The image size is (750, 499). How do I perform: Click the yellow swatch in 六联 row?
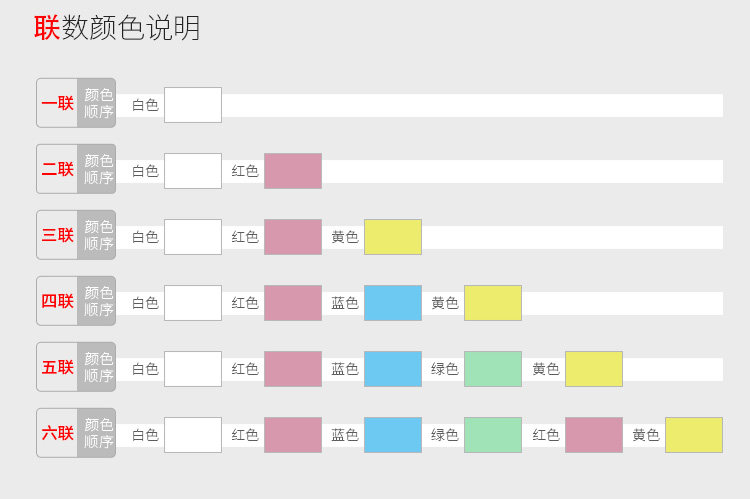click(694, 435)
